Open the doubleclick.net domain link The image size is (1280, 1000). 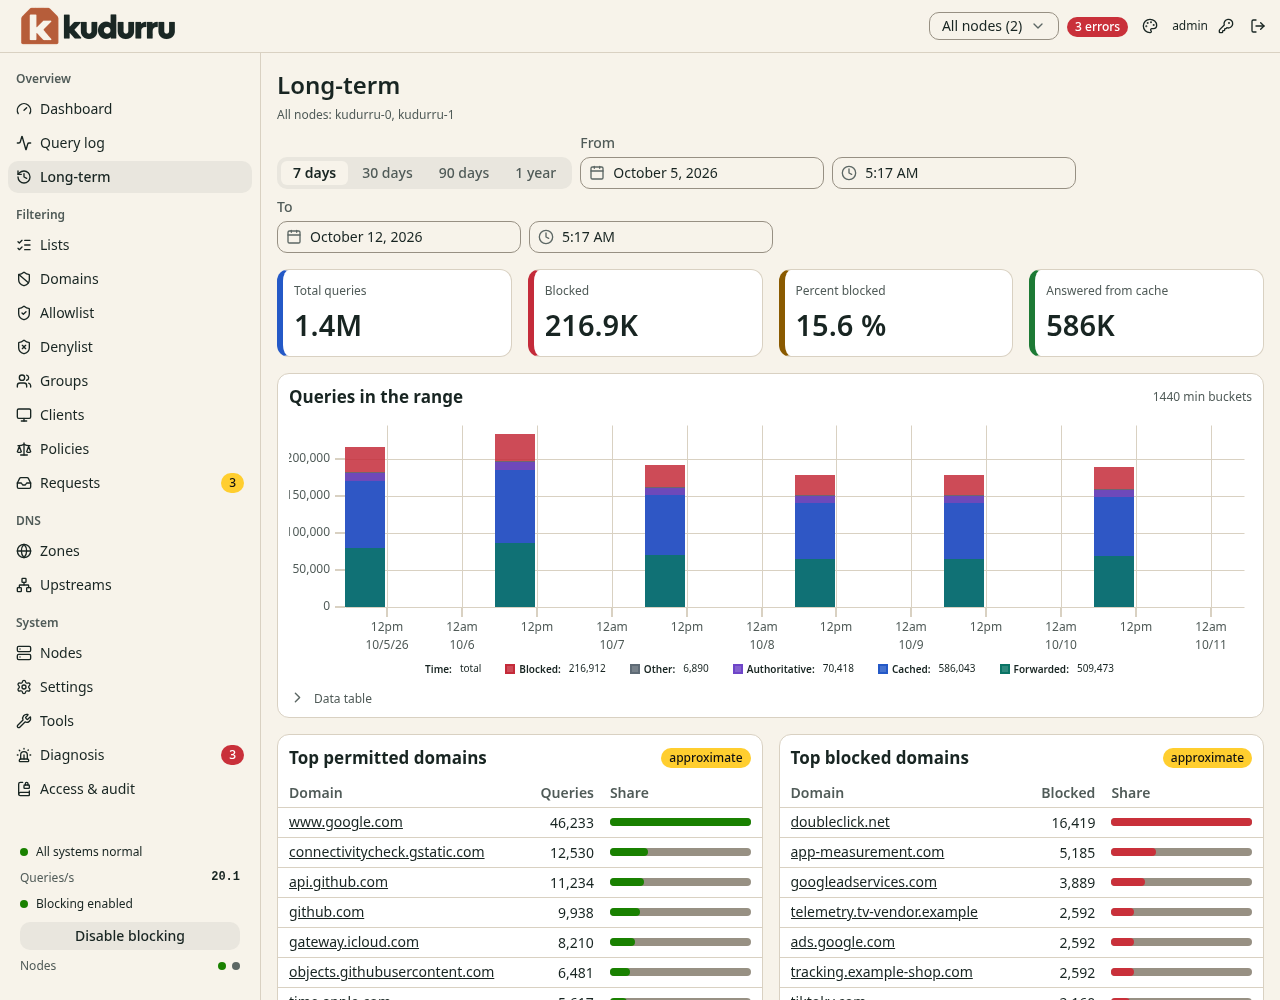coord(840,822)
